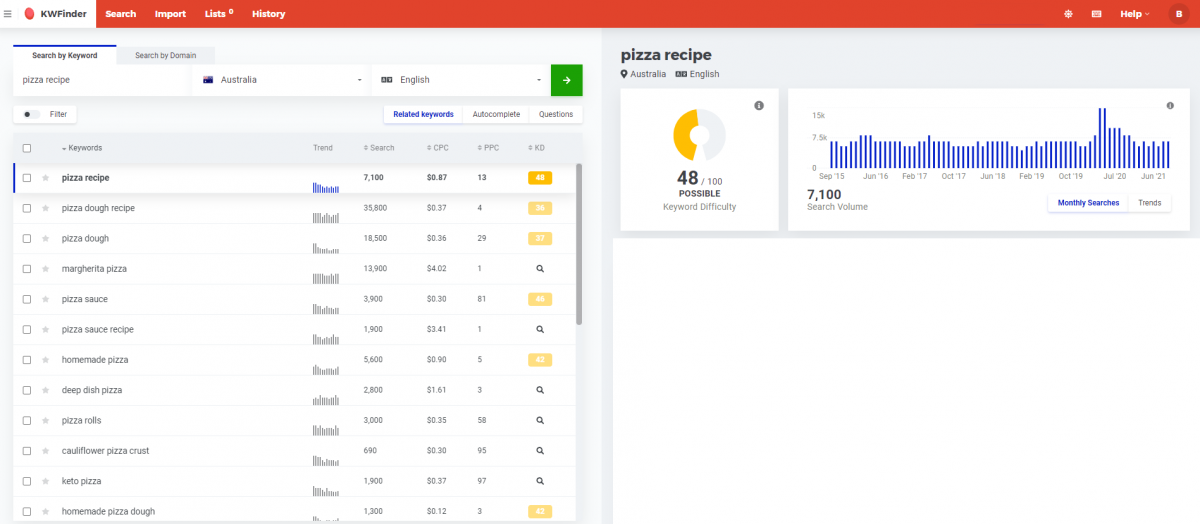Star the pizza sauce recipe keyword
The width and height of the screenshot is (1200, 524).
coord(45,329)
